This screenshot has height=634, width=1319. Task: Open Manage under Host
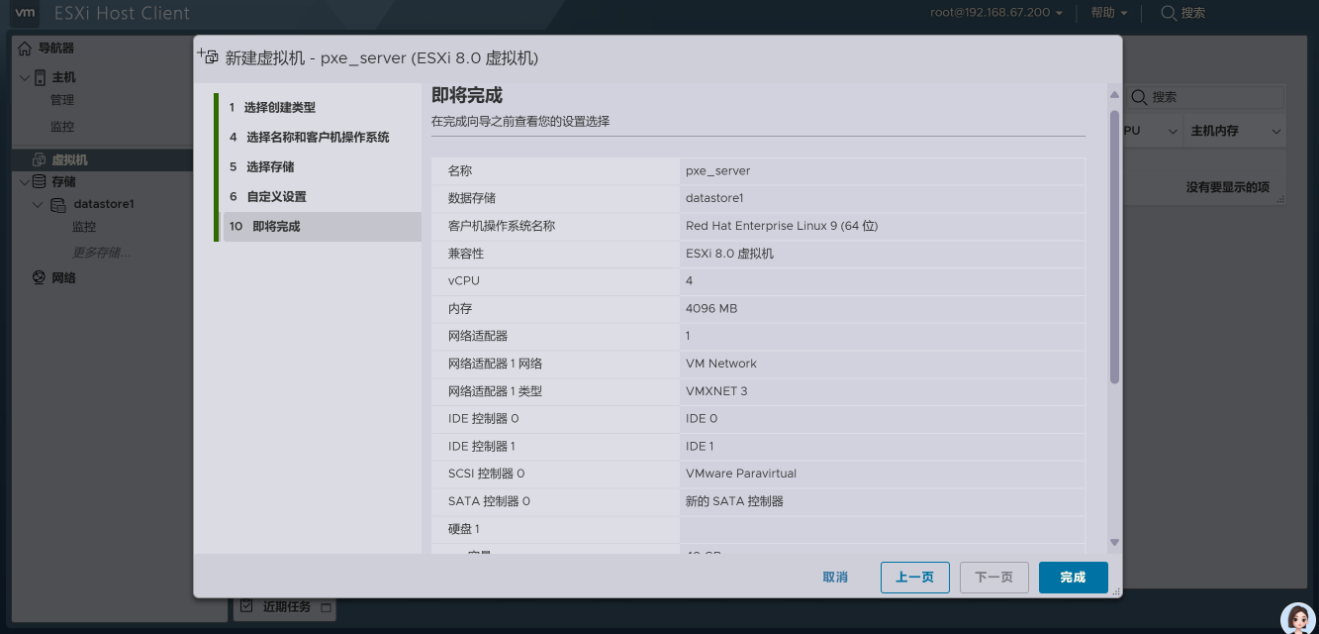62,100
